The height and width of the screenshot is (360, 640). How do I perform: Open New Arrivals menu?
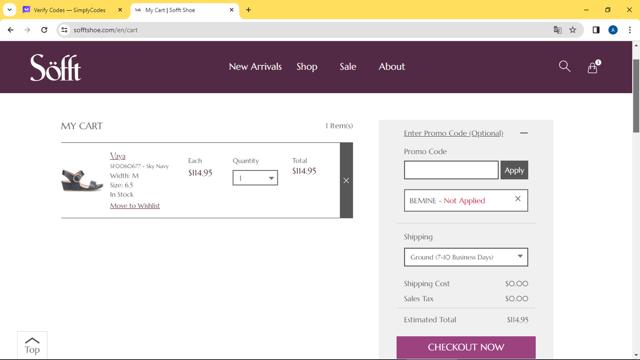255,67
